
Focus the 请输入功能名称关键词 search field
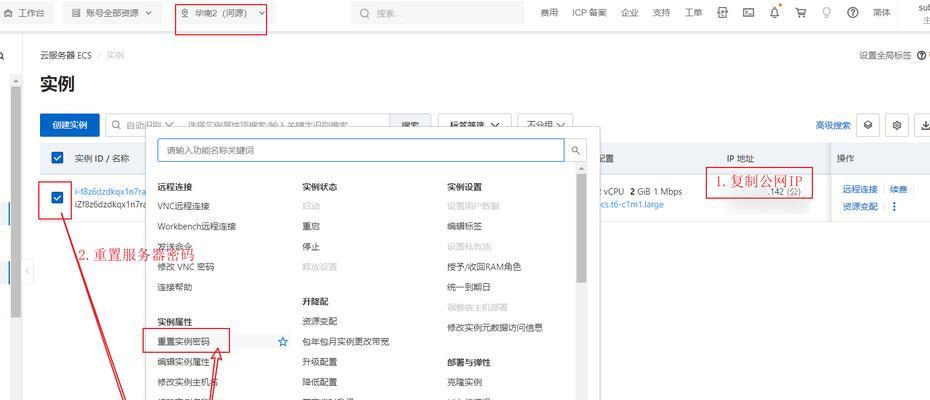point(361,151)
